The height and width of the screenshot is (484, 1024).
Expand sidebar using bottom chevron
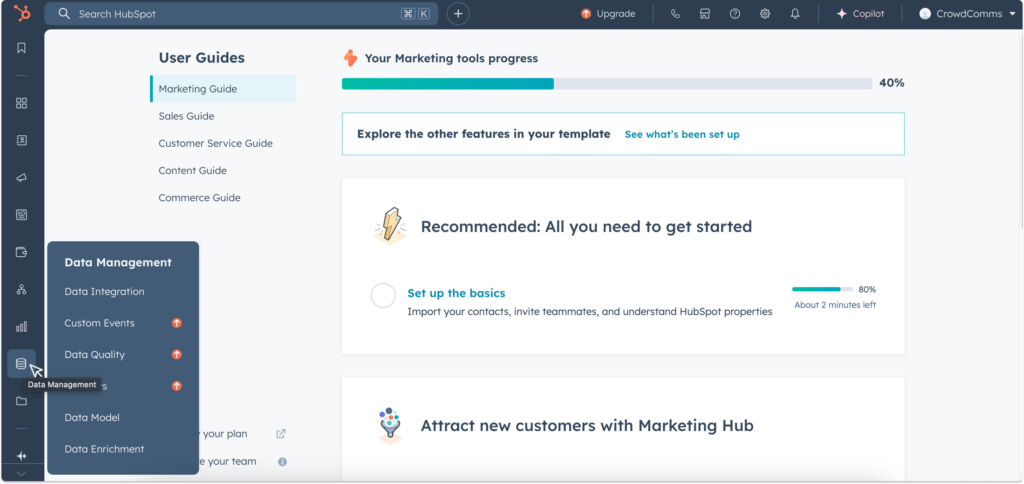[x=22, y=473]
